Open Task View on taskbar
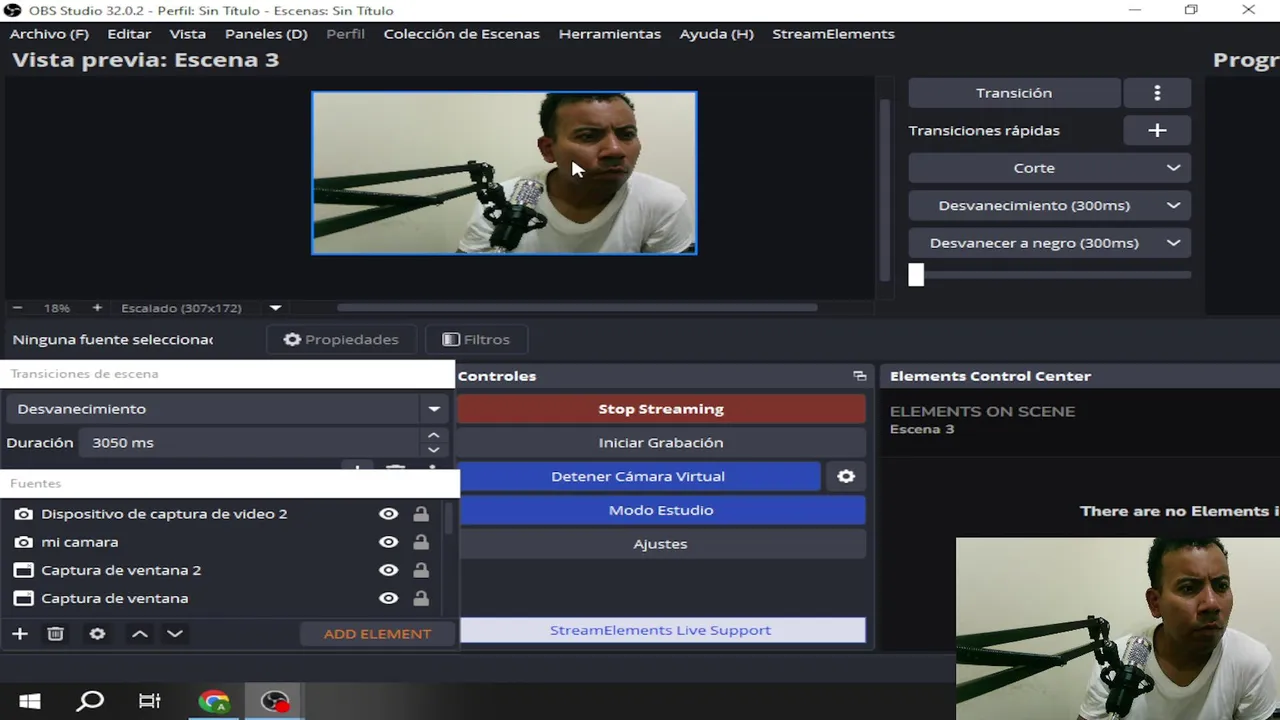Screen dimensions: 1280x720 pyautogui.click(x=150, y=702)
